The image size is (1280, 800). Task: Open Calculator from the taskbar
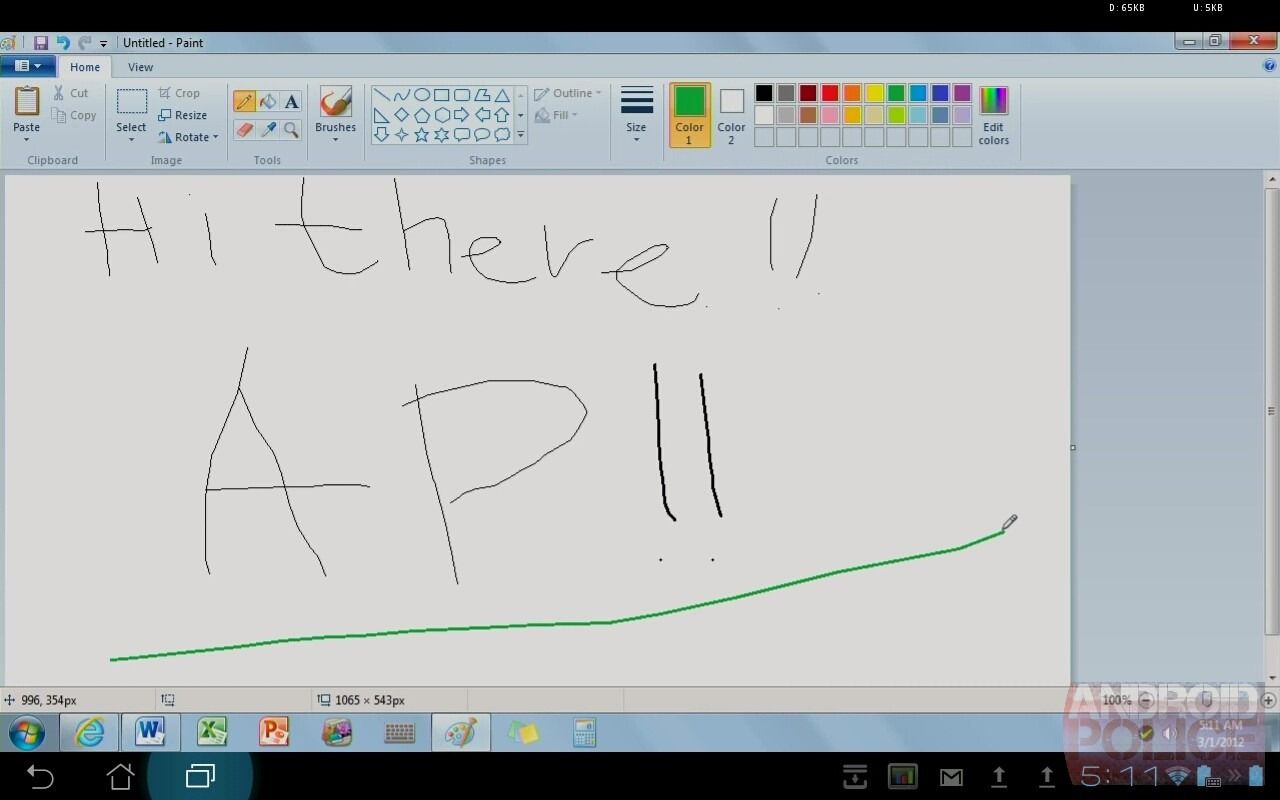tap(585, 733)
